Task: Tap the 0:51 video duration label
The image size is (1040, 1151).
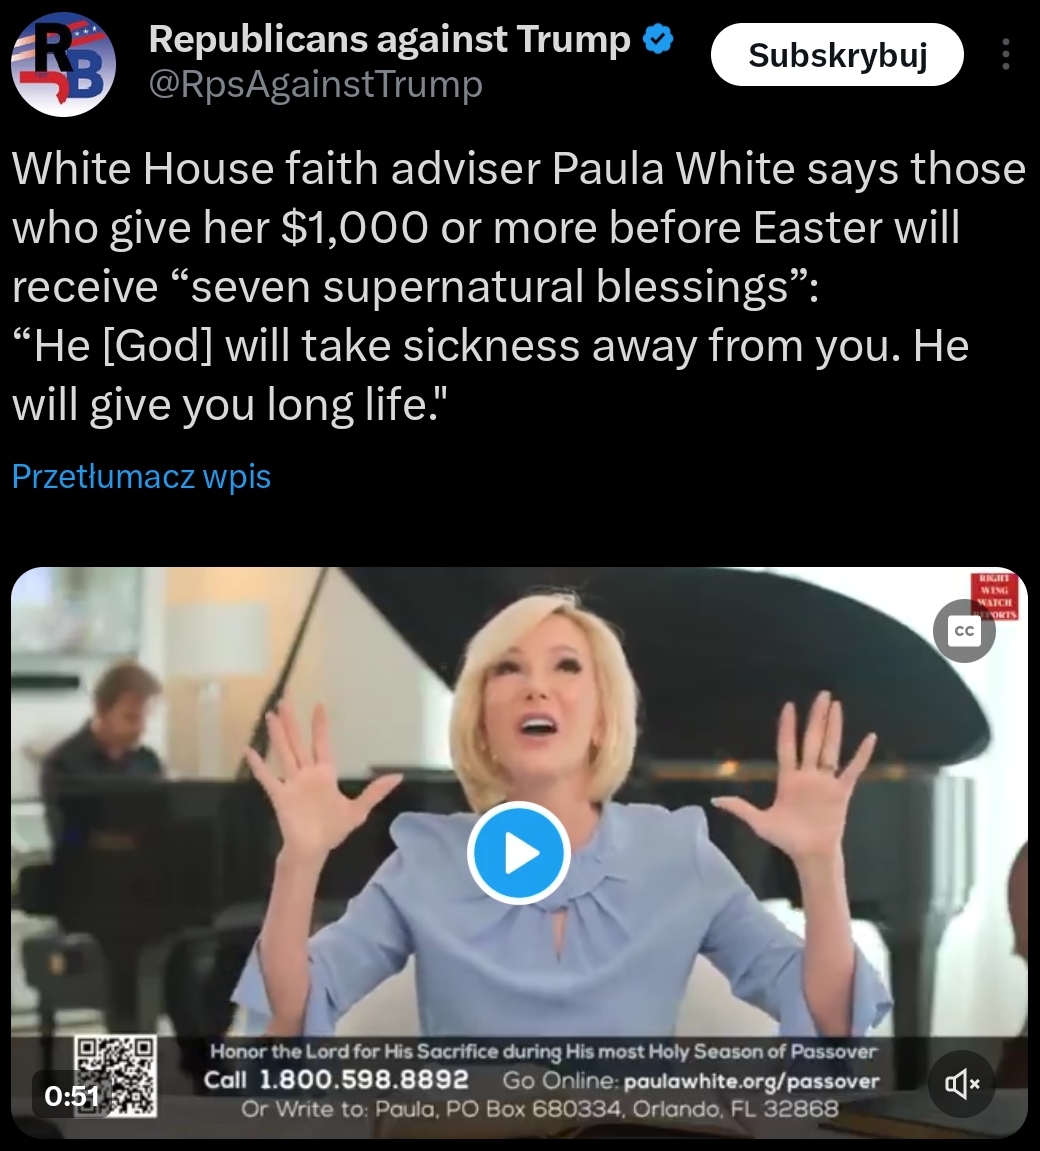Action: (71, 1096)
